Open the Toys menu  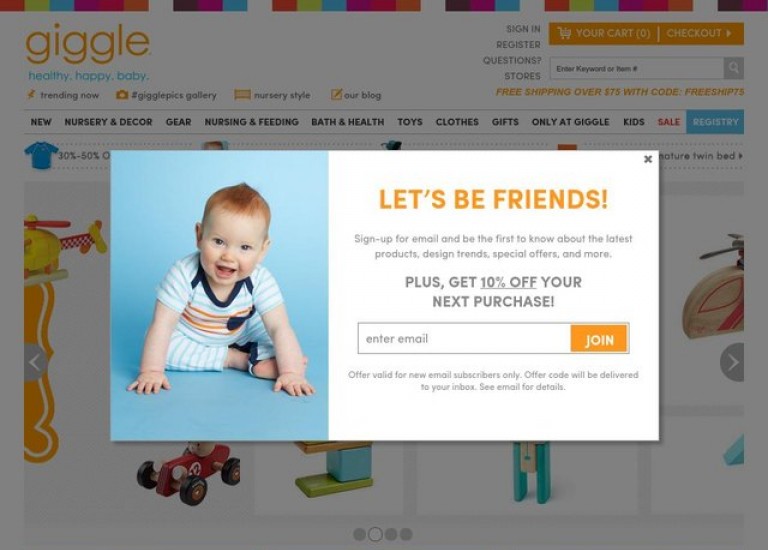[410, 122]
